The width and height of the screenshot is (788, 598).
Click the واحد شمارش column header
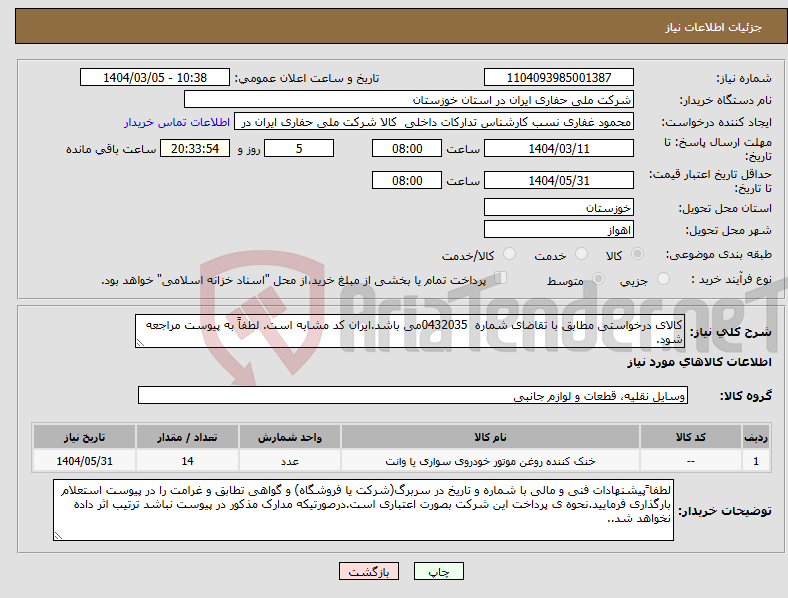[x=290, y=437]
